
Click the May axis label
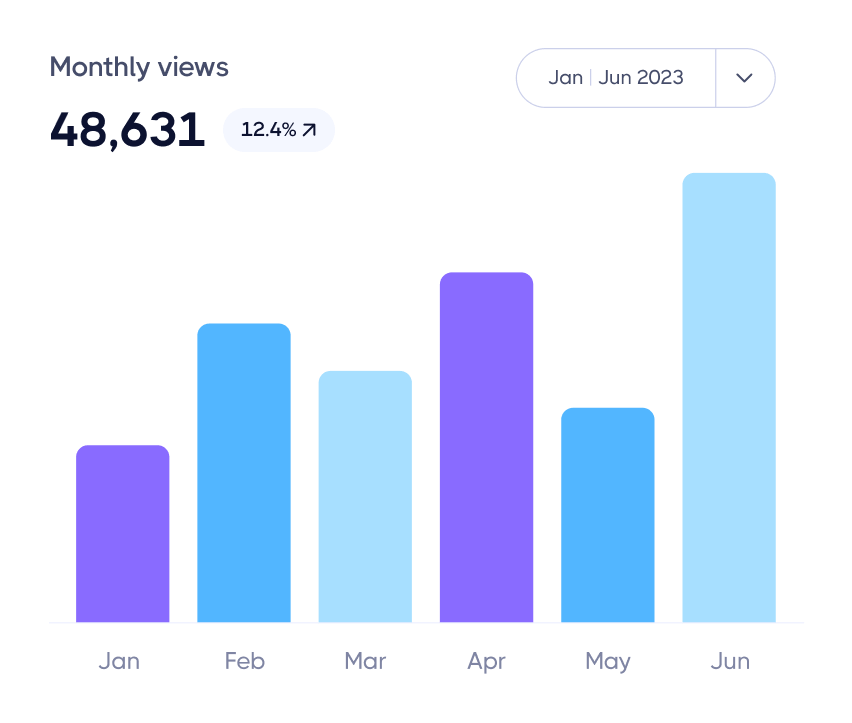pos(608,661)
